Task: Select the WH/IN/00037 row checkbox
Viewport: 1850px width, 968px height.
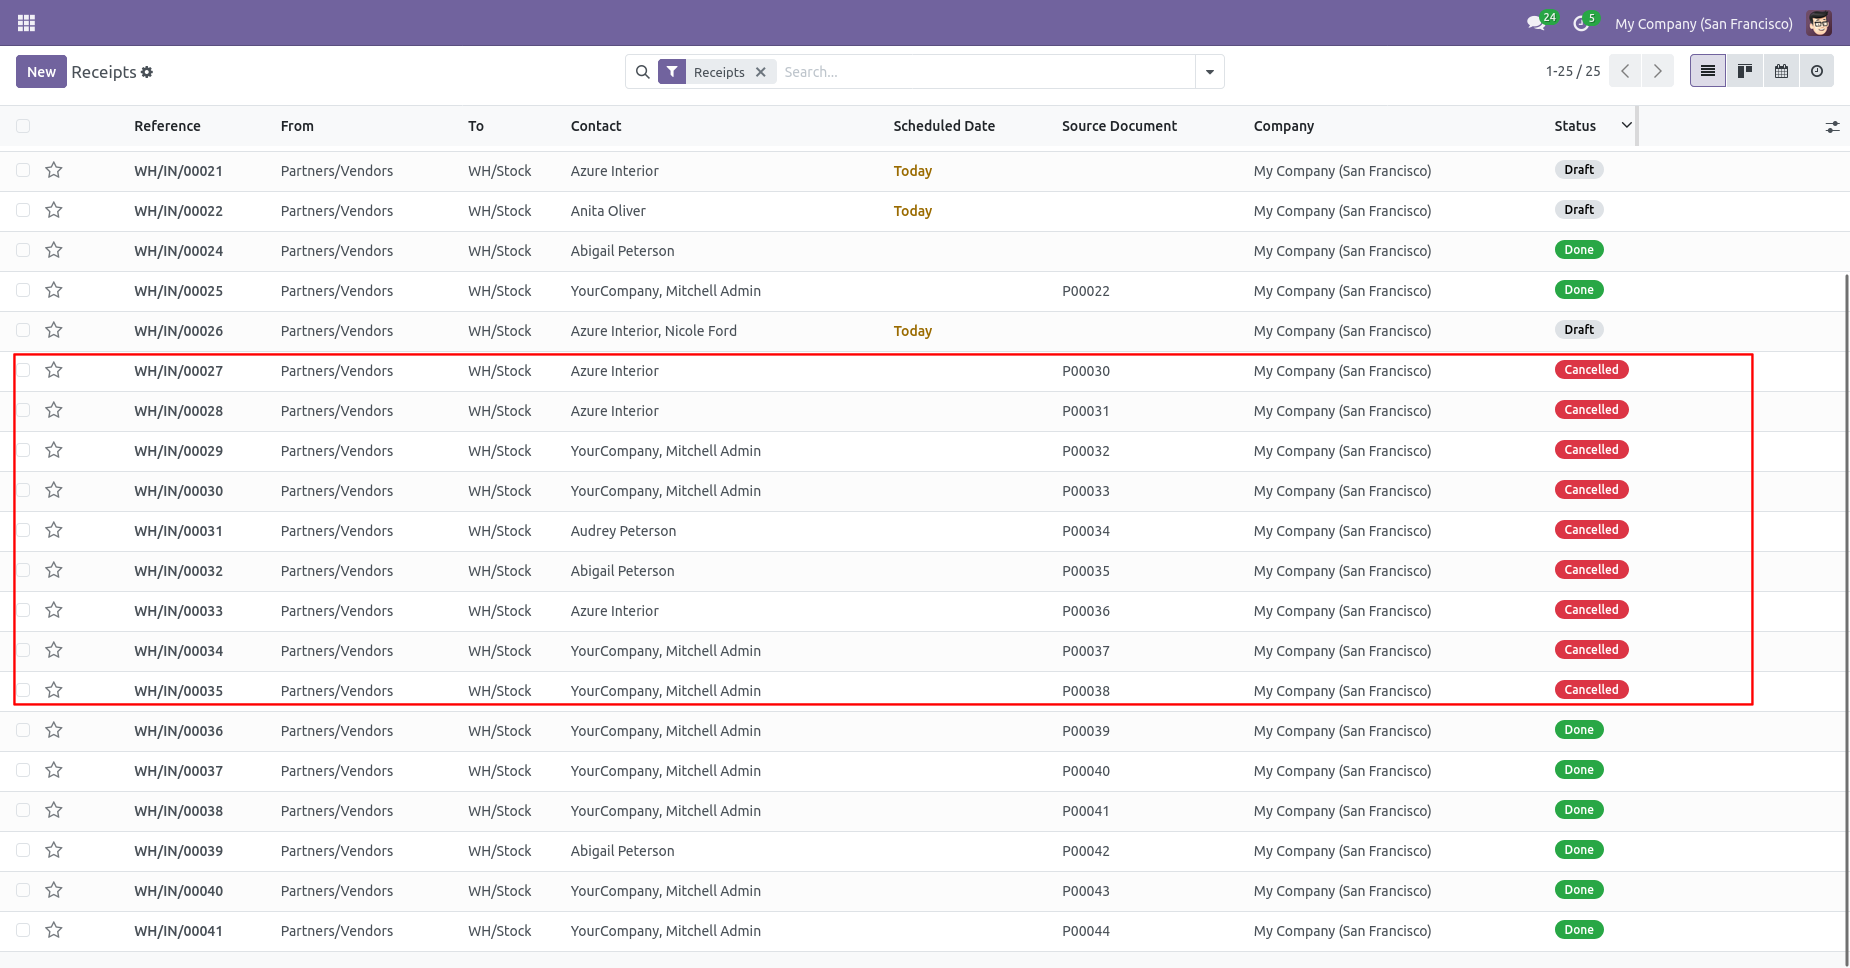Action: tap(23, 770)
